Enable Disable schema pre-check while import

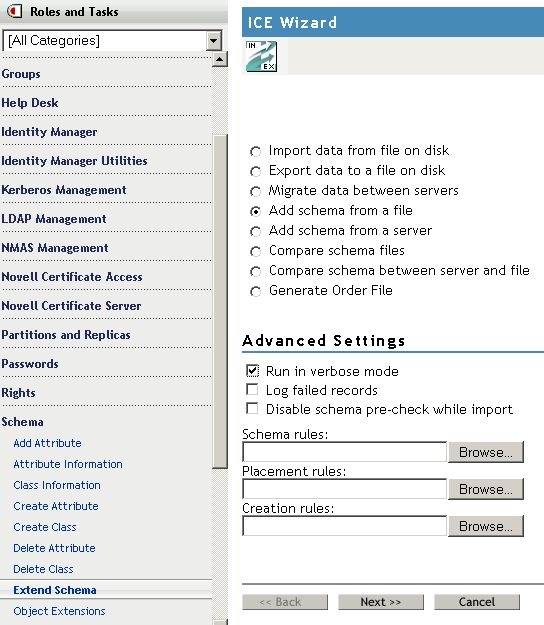[x=252, y=409]
